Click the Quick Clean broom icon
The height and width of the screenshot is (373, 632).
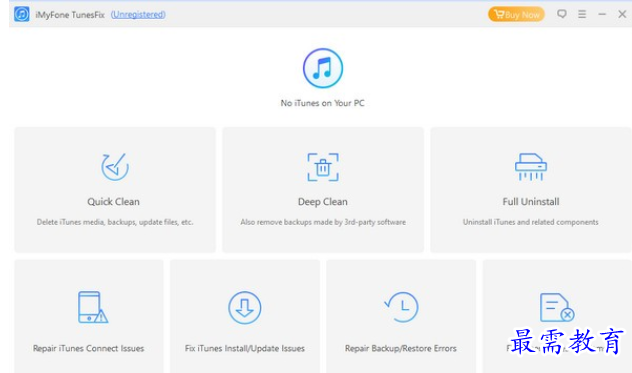coord(115,167)
